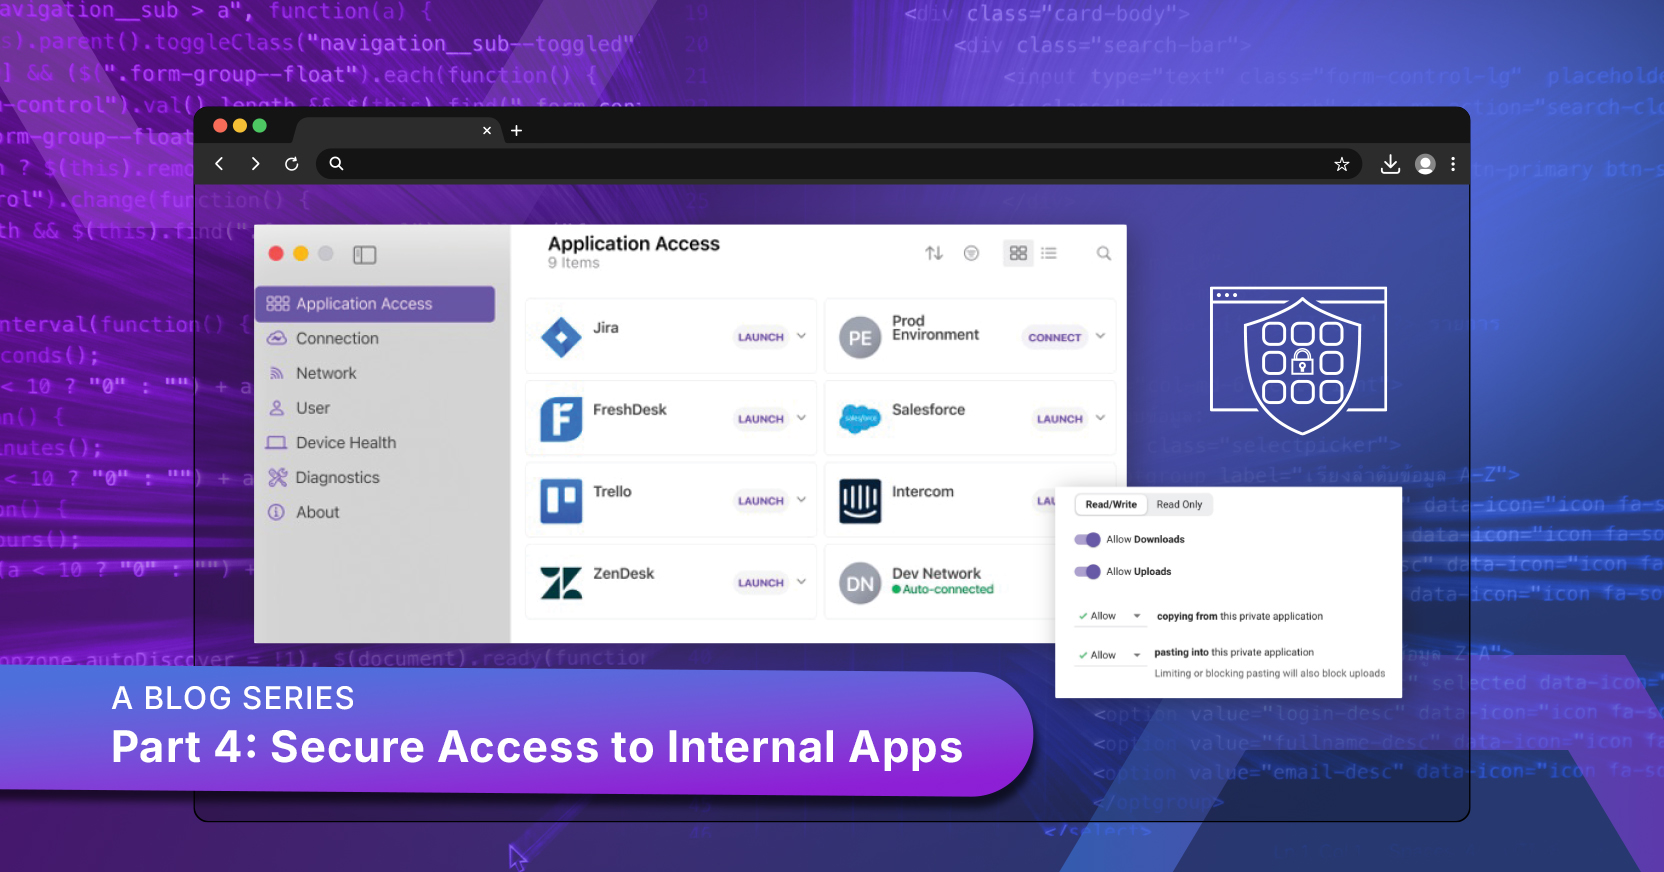Launch the ZenDesk application
The image size is (1664, 872).
(761, 583)
